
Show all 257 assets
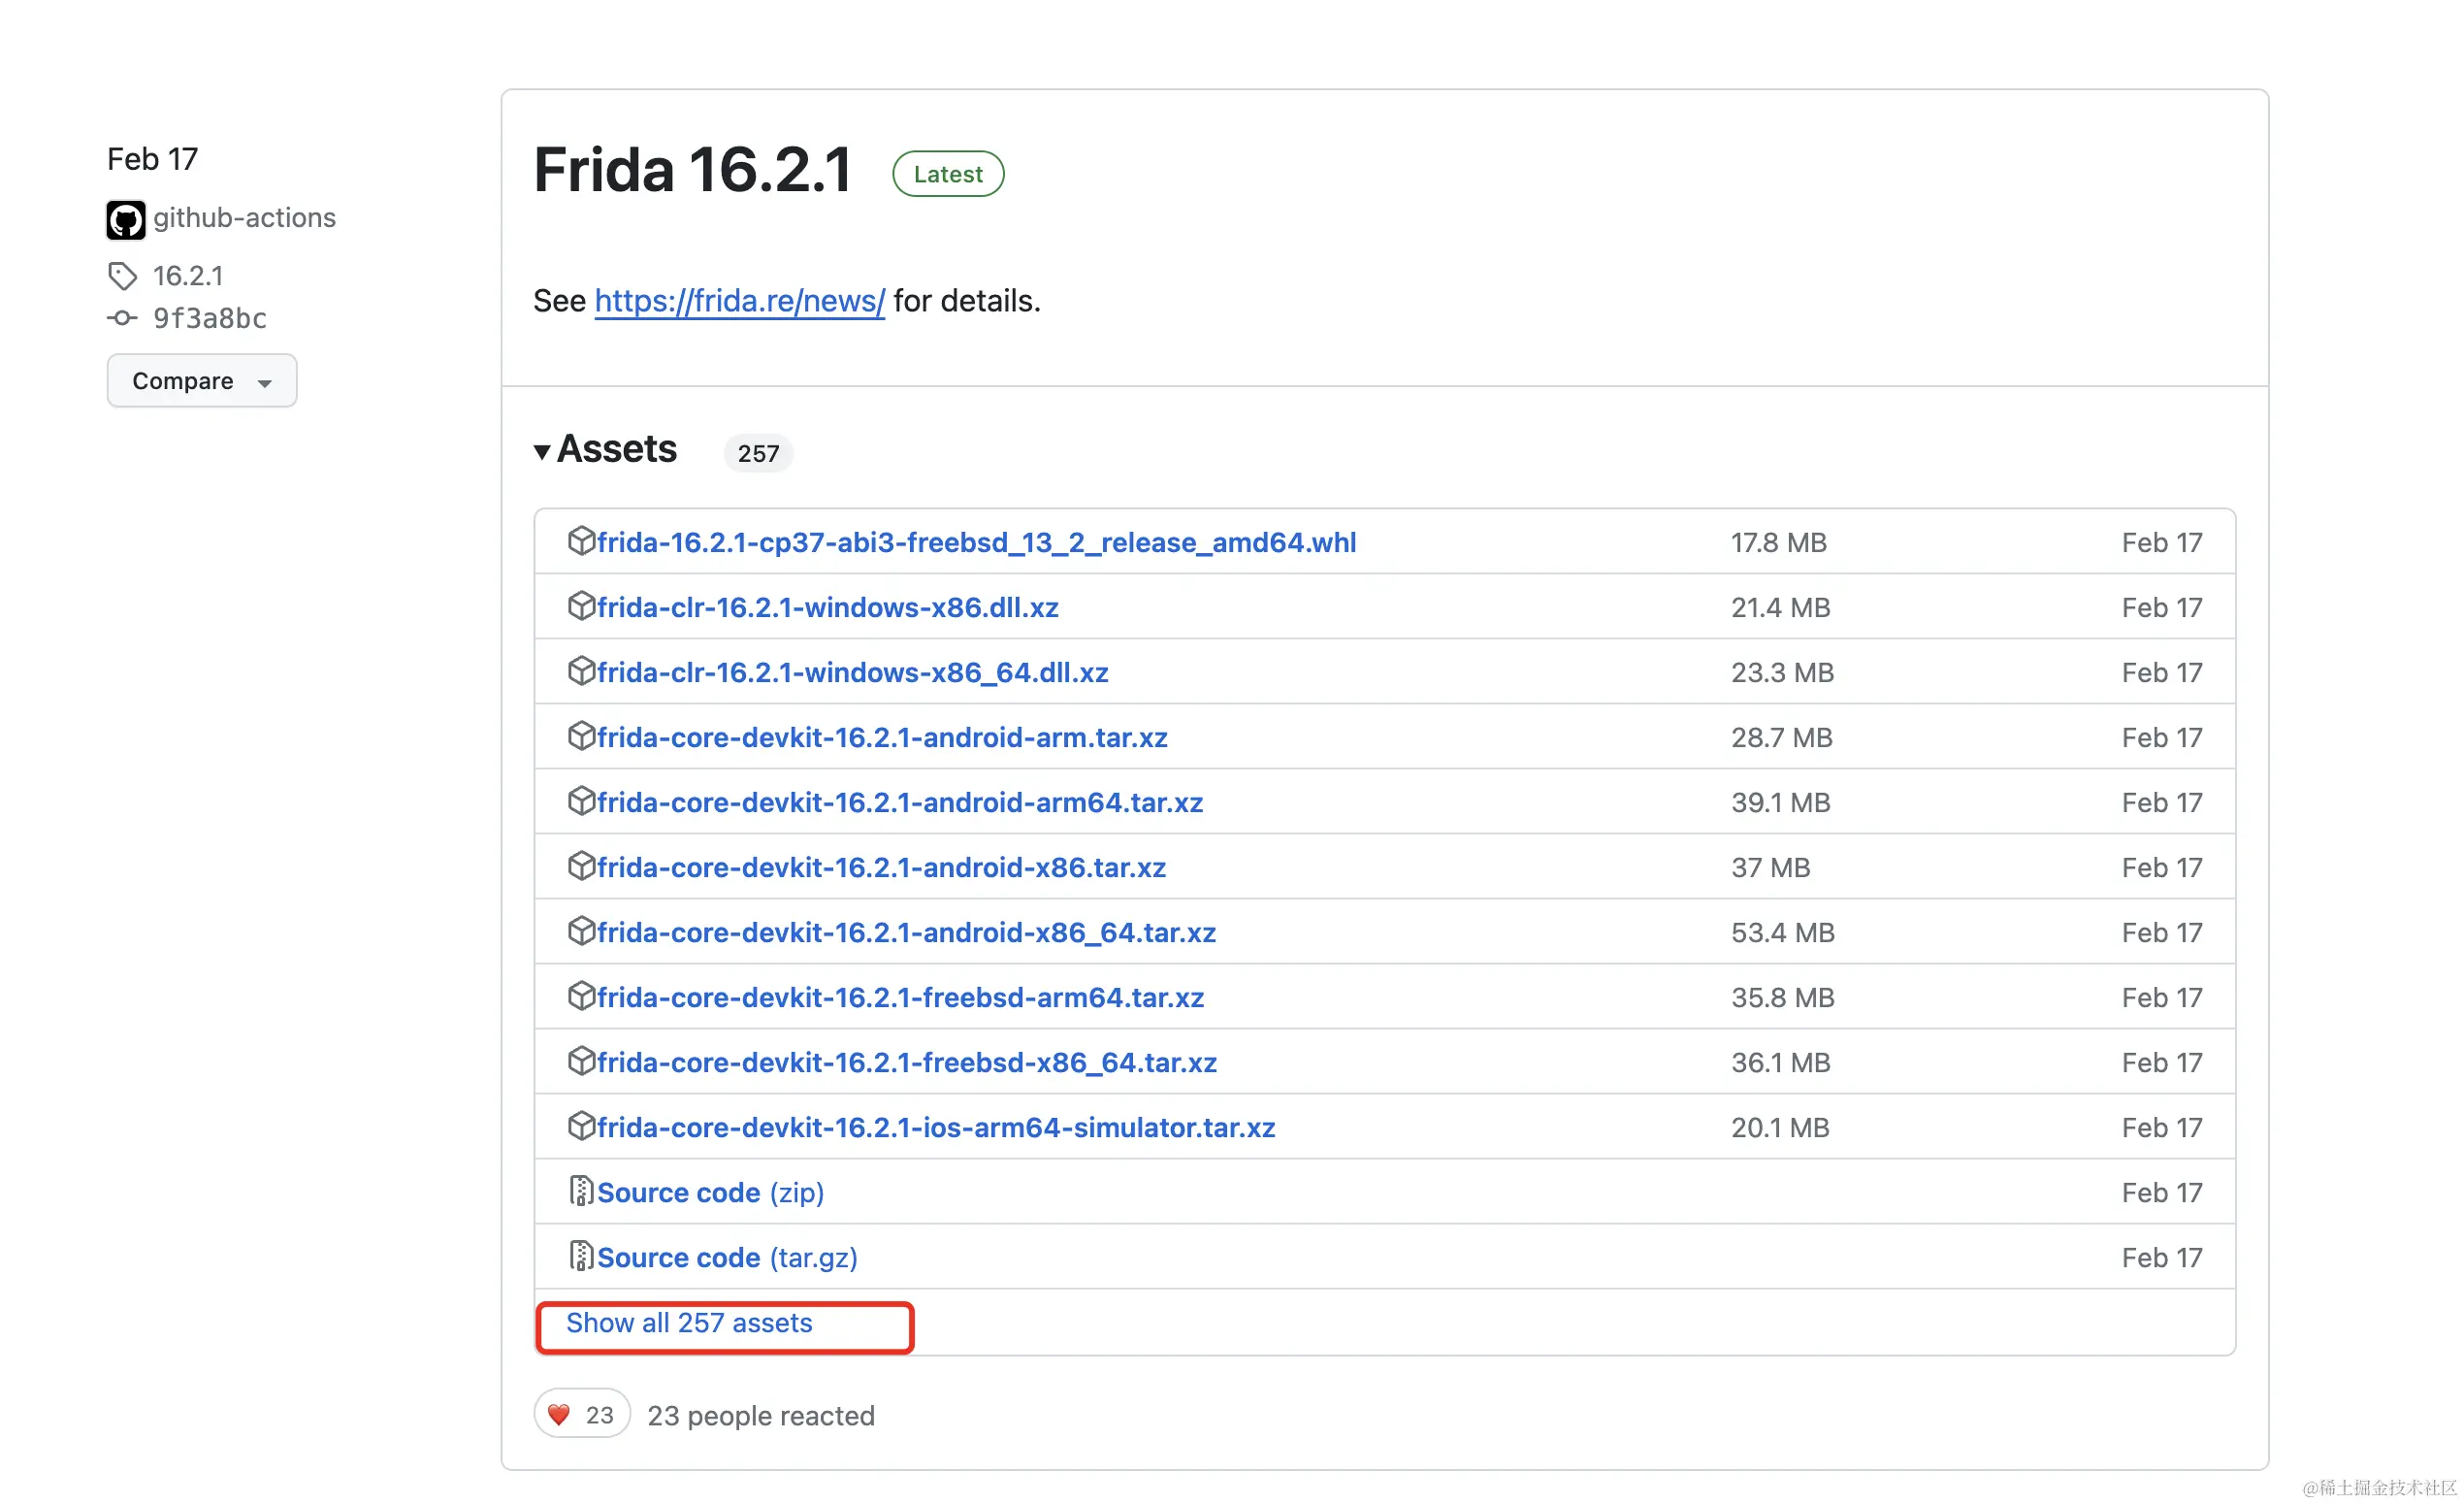coord(689,1323)
